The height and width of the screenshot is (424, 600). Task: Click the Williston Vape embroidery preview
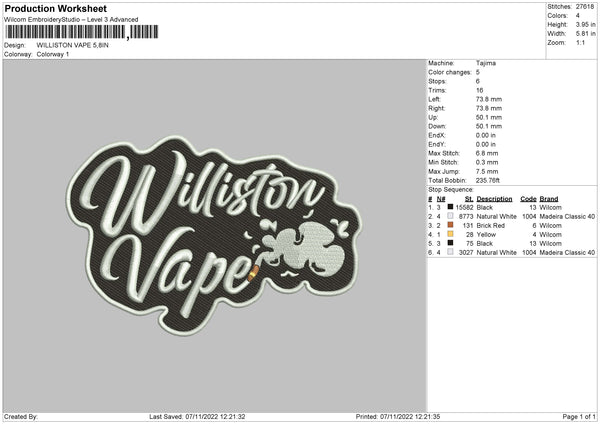click(x=214, y=235)
